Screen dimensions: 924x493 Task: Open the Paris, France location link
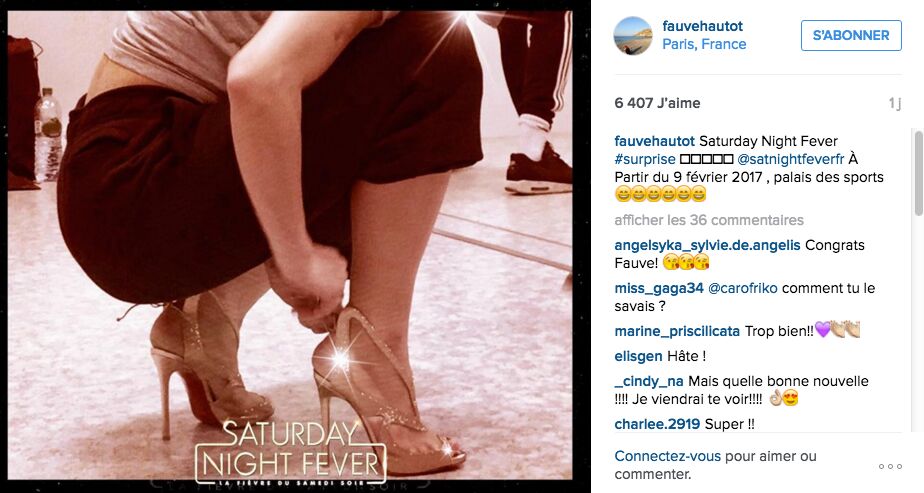click(704, 44)
